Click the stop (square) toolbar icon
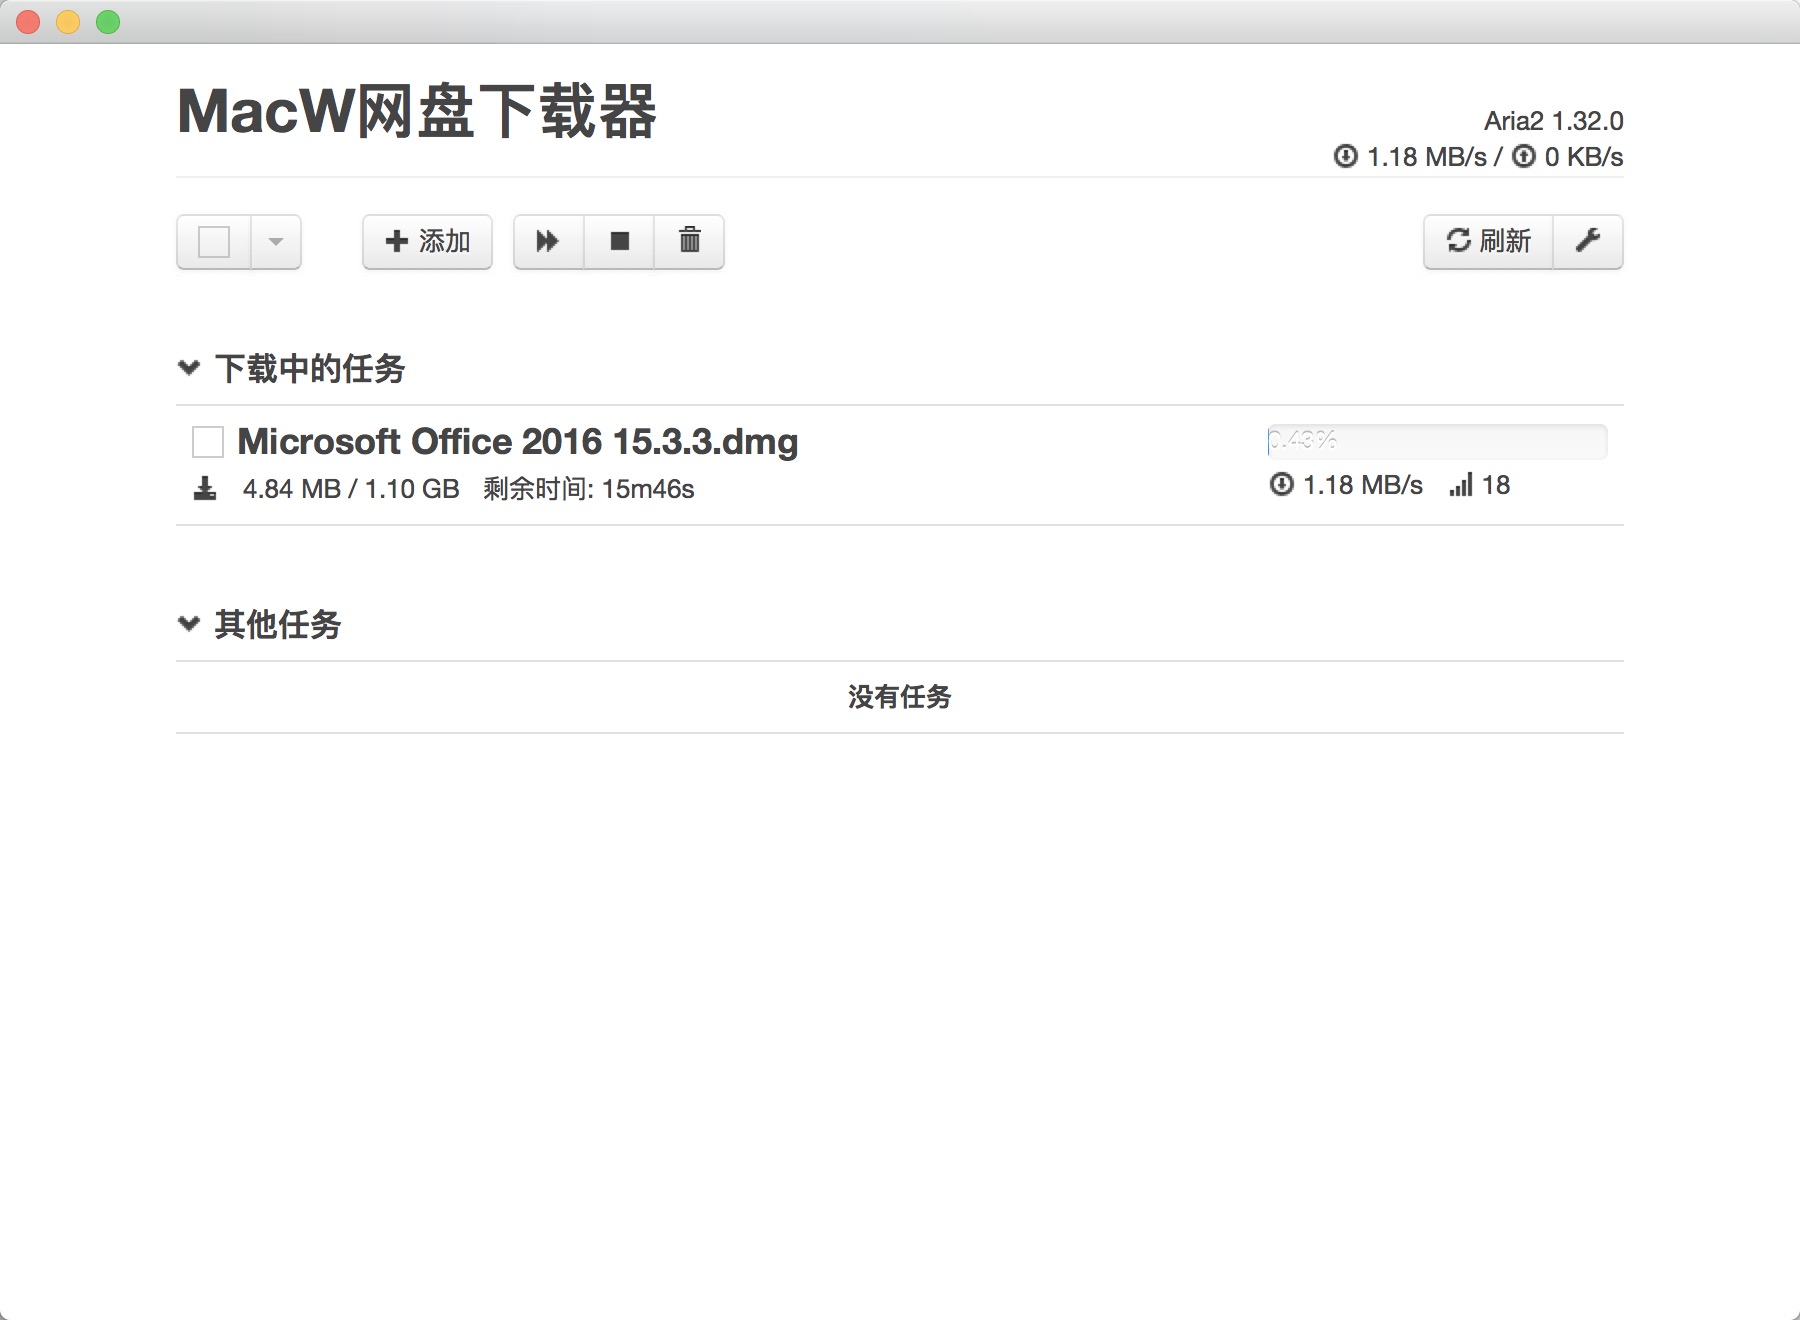 pos(619,241)
